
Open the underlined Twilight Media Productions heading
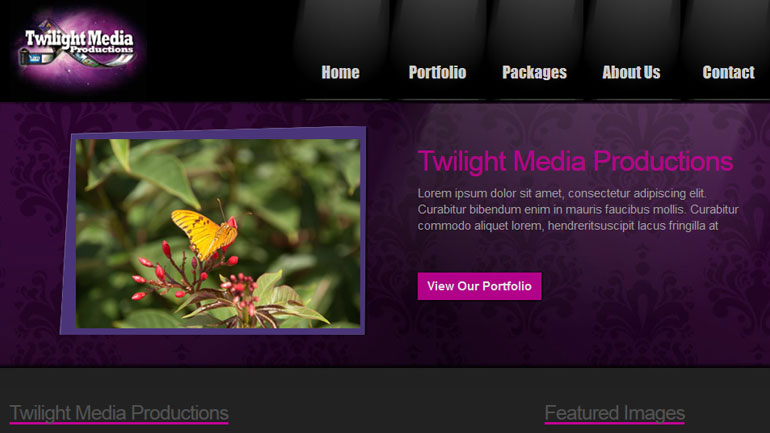coord(119,413)
